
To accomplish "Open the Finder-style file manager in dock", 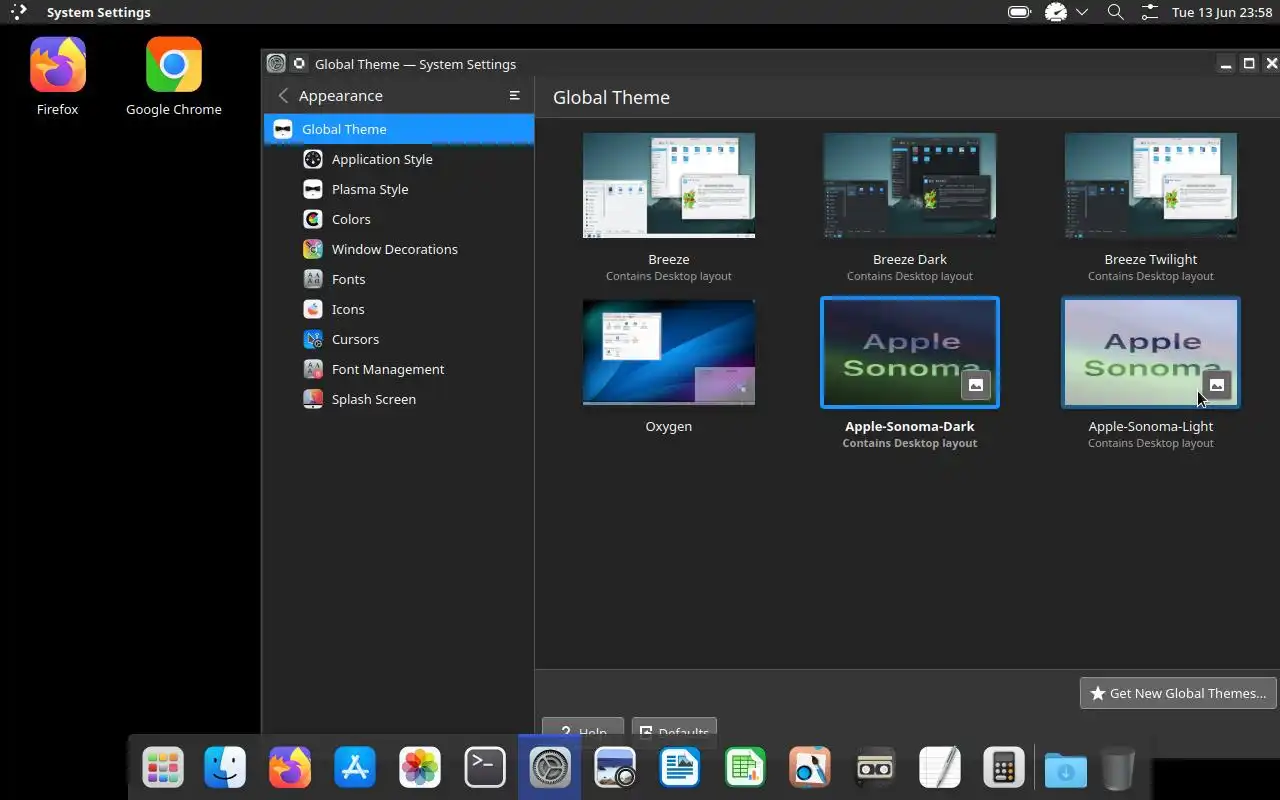I will click(225, 768).
